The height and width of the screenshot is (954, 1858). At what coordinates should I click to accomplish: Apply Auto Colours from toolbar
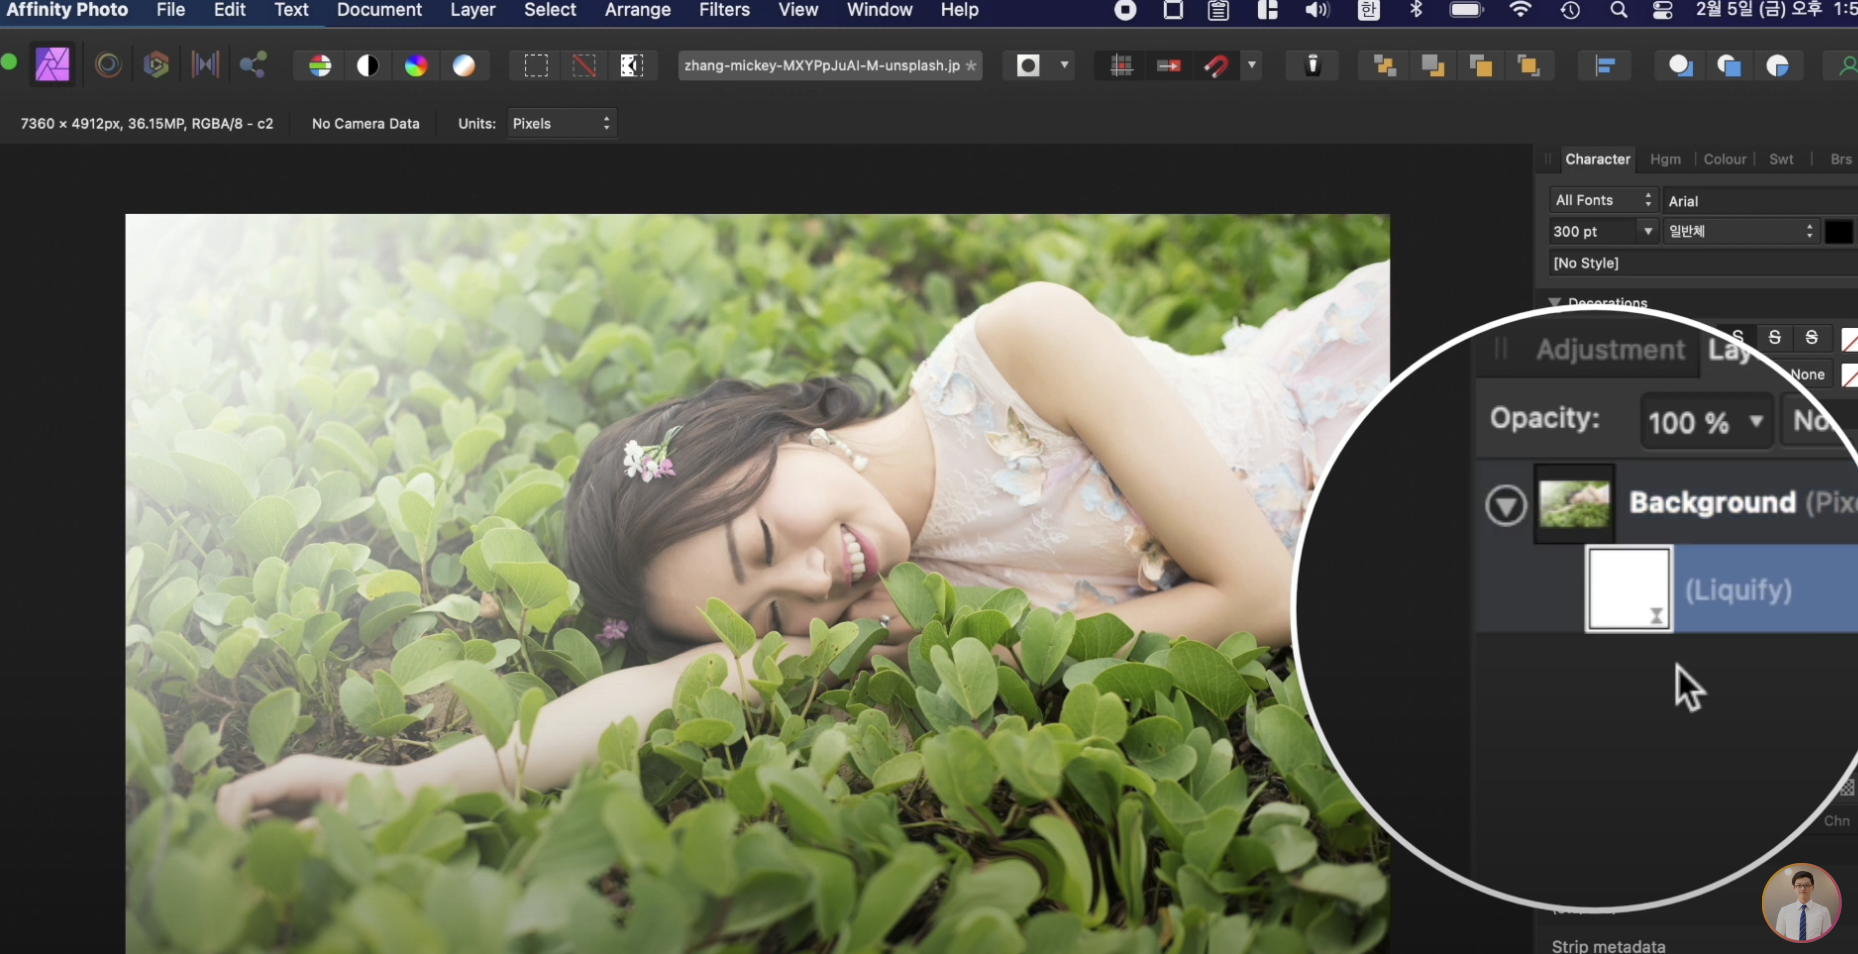pos(416,66)
